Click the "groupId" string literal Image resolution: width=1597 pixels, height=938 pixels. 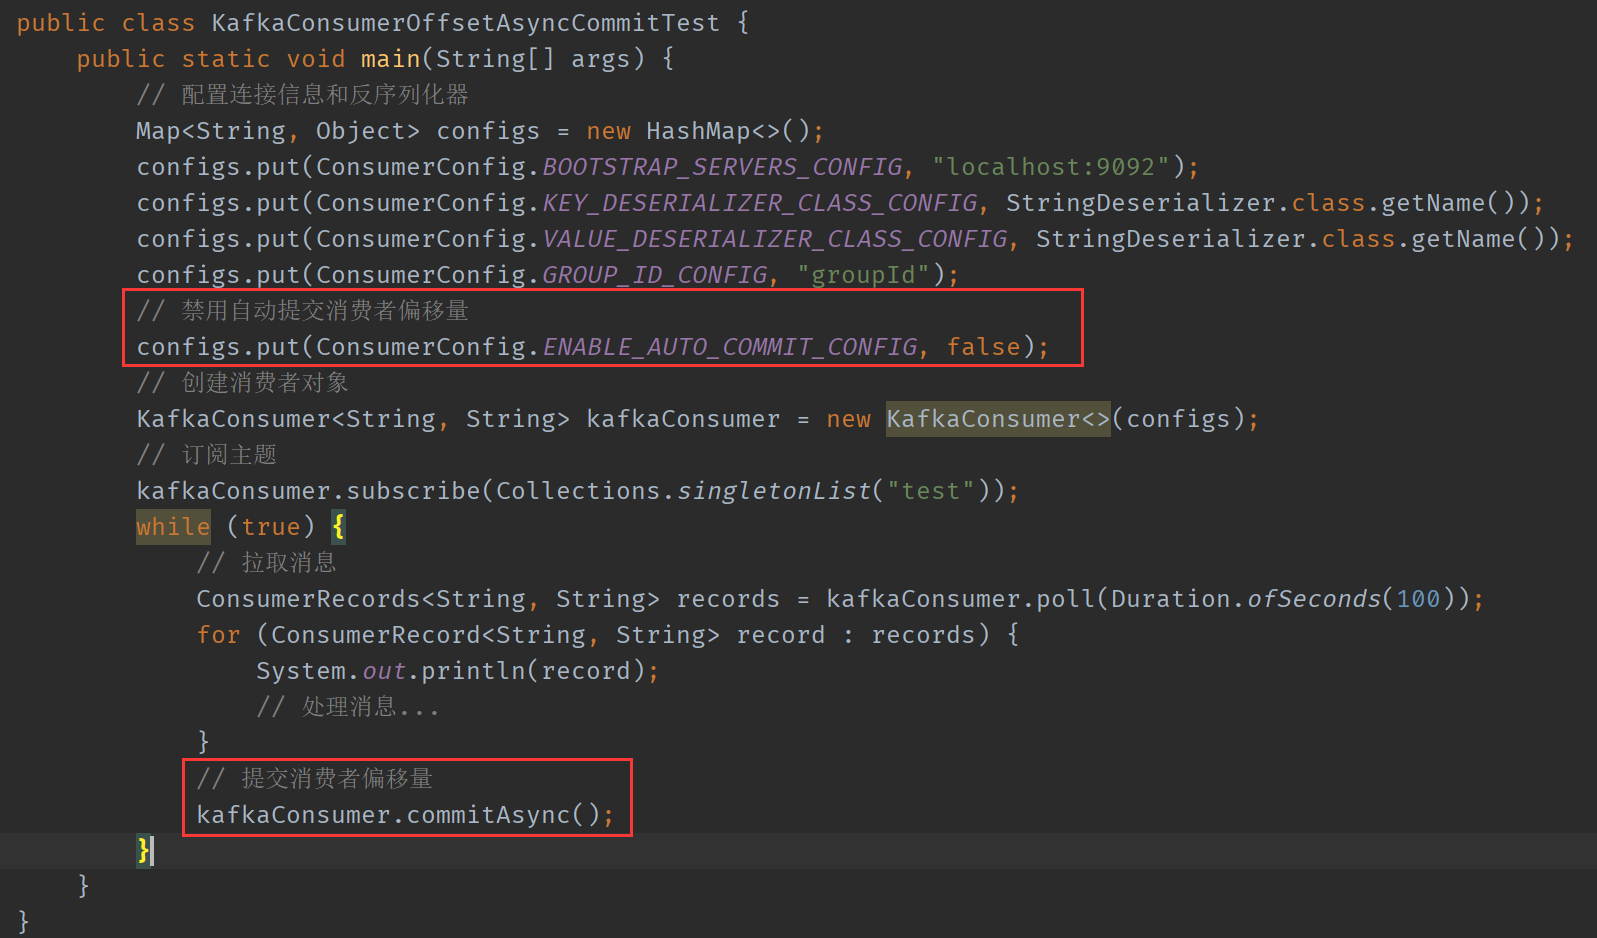point(864,275)
